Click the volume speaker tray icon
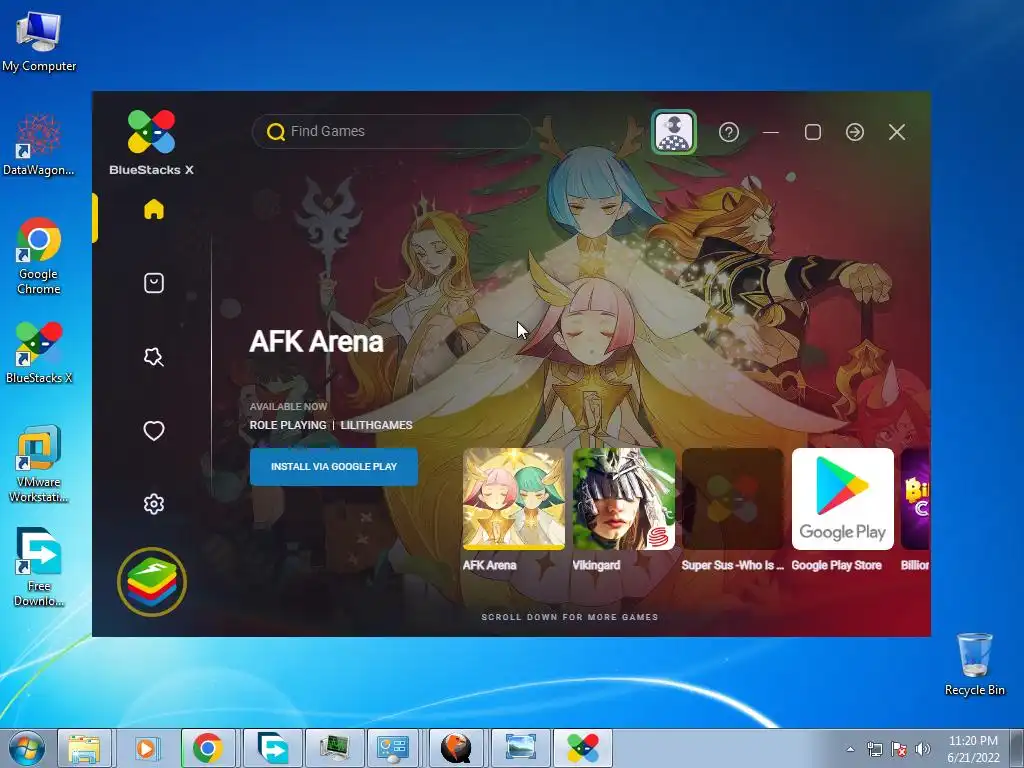 pos(923,749)
